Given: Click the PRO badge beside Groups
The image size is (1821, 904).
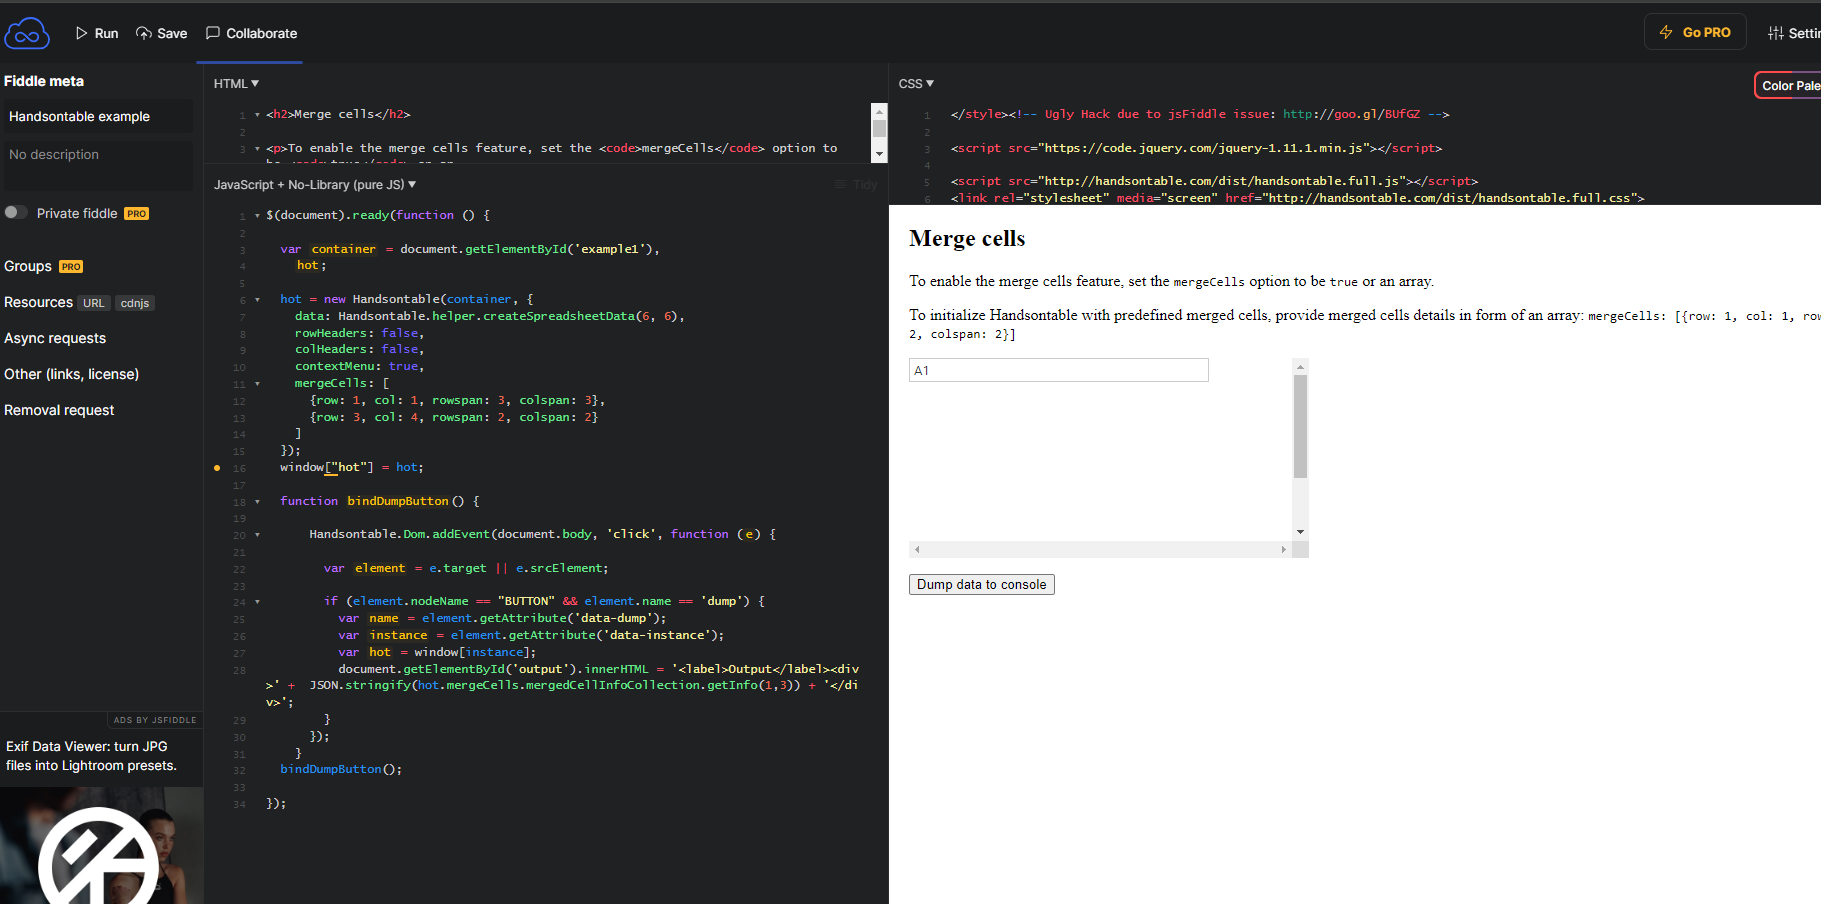Looking at the screenshot, I should click(x=71, y=267).
